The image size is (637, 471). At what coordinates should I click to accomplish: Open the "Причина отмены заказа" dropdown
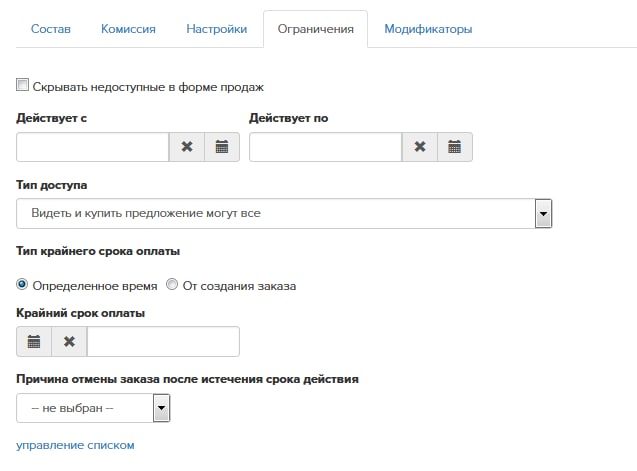[93, 408]
